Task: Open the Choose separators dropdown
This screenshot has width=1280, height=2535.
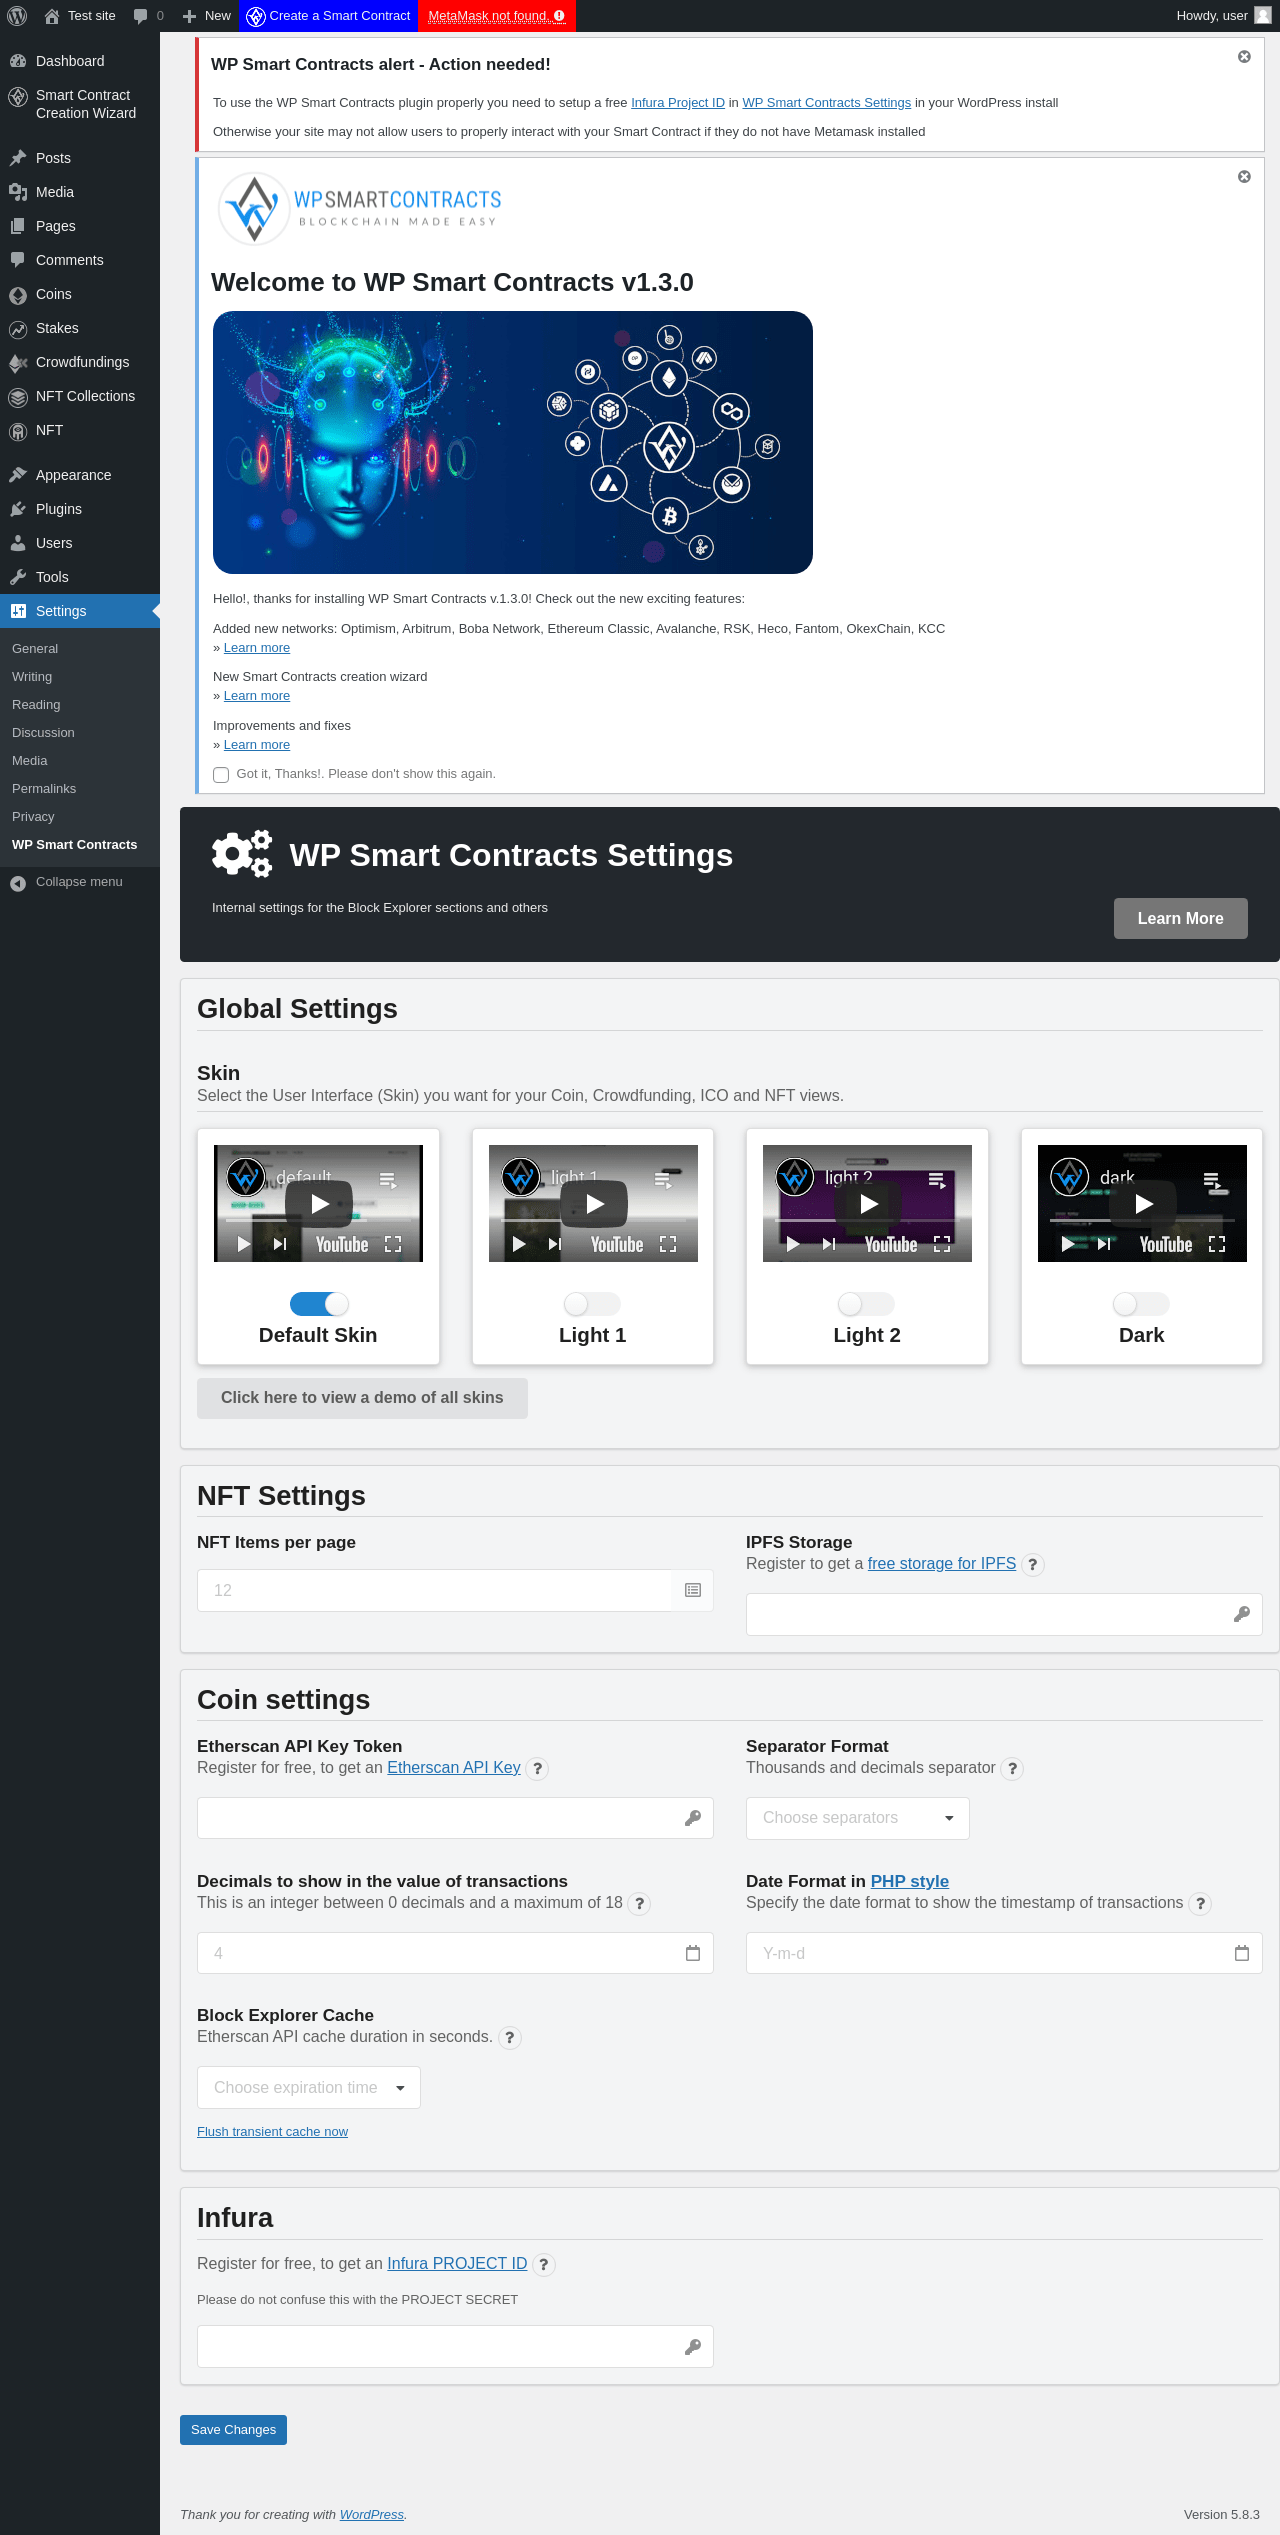Action: click(858, 1818)
